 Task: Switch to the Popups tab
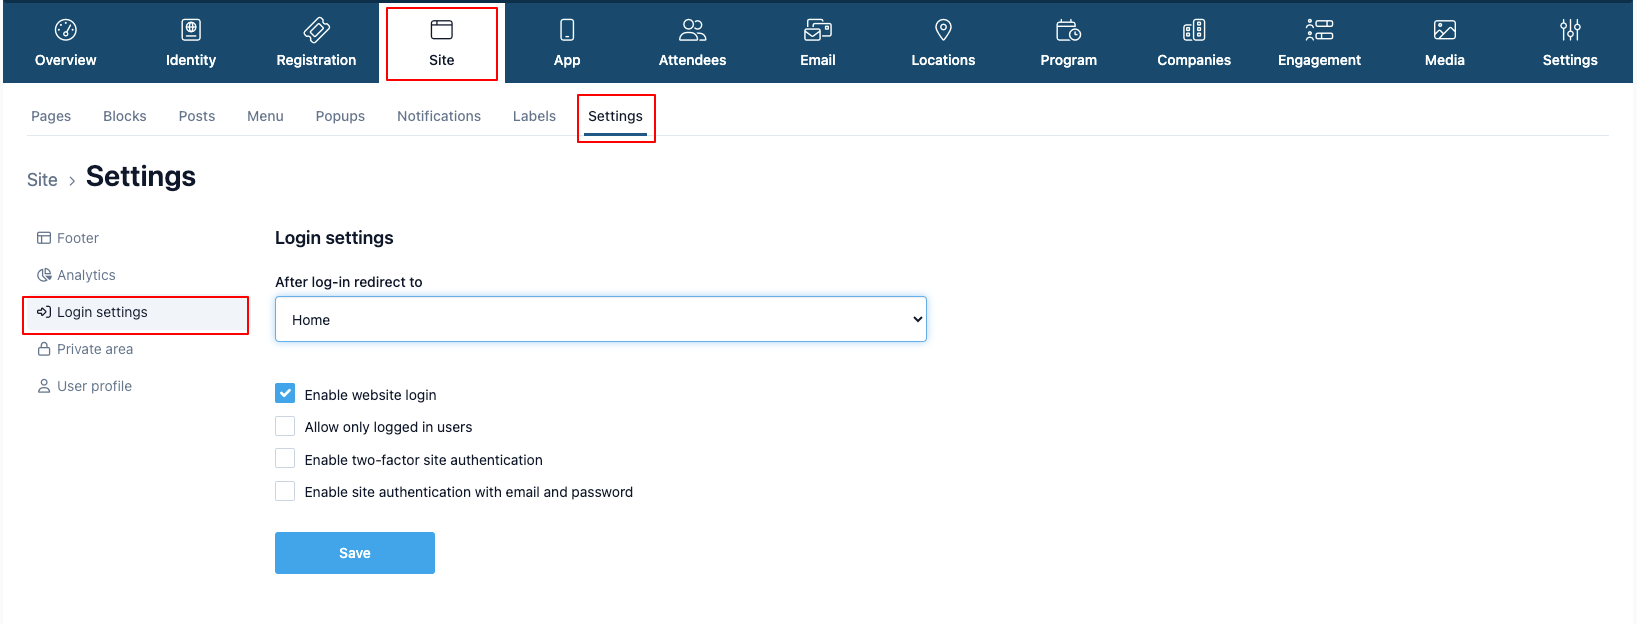coord(340,116)
